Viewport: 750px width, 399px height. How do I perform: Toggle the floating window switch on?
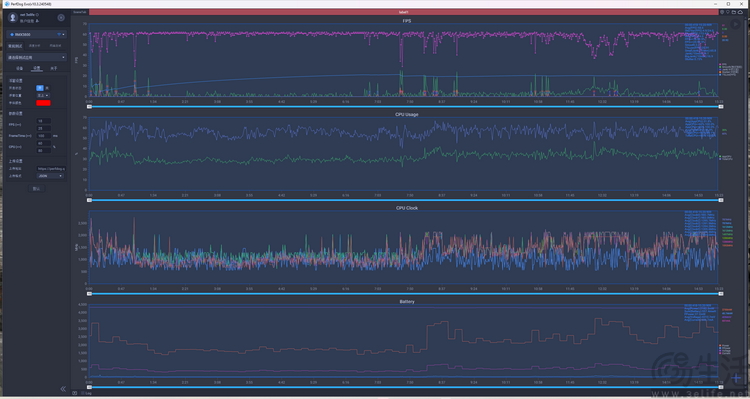coord(40,88)
